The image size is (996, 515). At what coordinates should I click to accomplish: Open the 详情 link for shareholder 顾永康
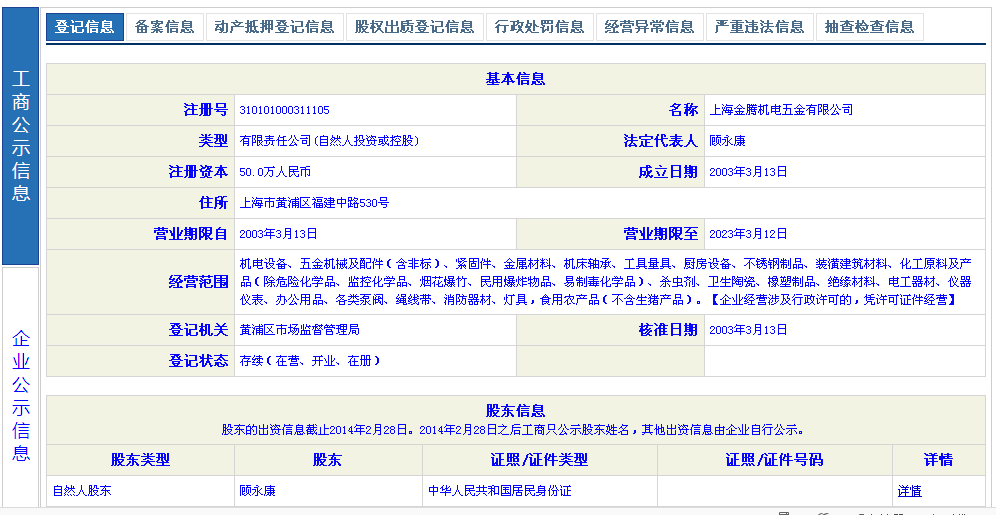[x=909, y=491]
